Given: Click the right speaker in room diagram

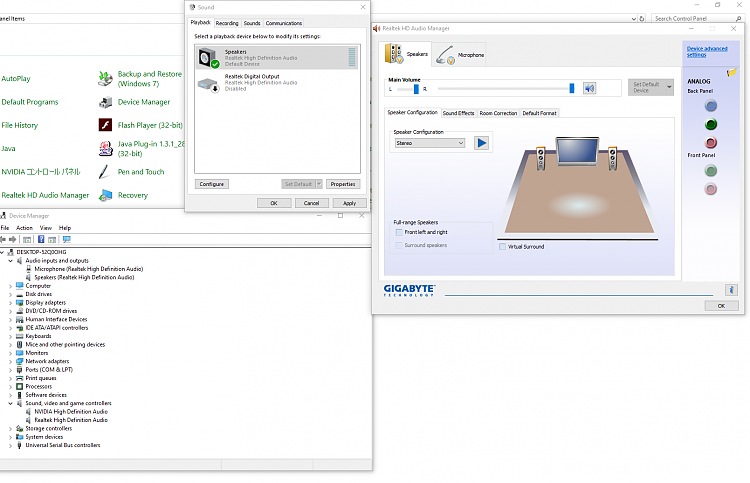Looking at the screenshot, I should click(x=612, y=158).
